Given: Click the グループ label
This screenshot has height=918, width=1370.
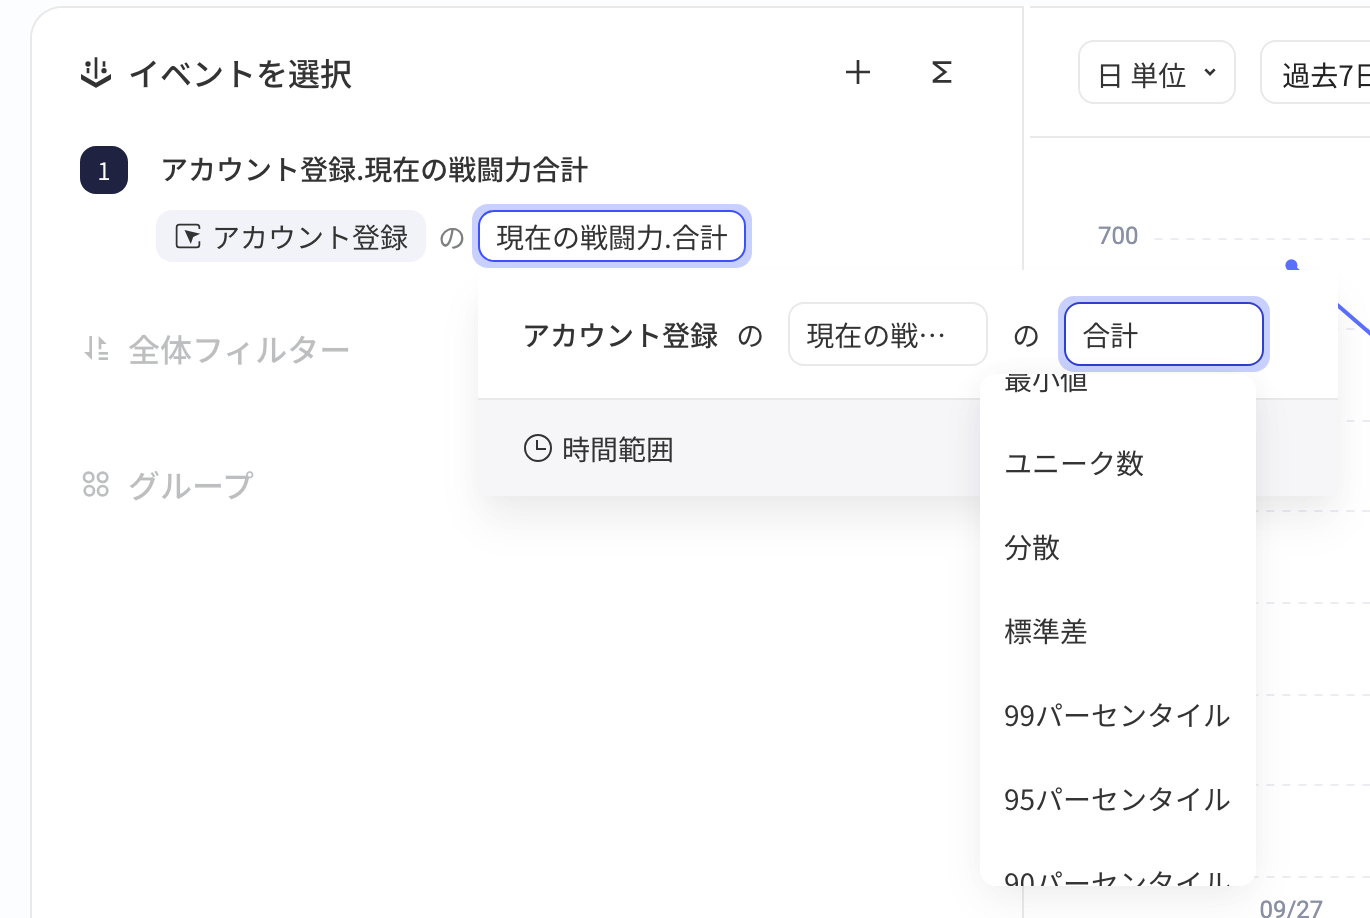Looking at the screenshot, I should (x=191, y=486).
